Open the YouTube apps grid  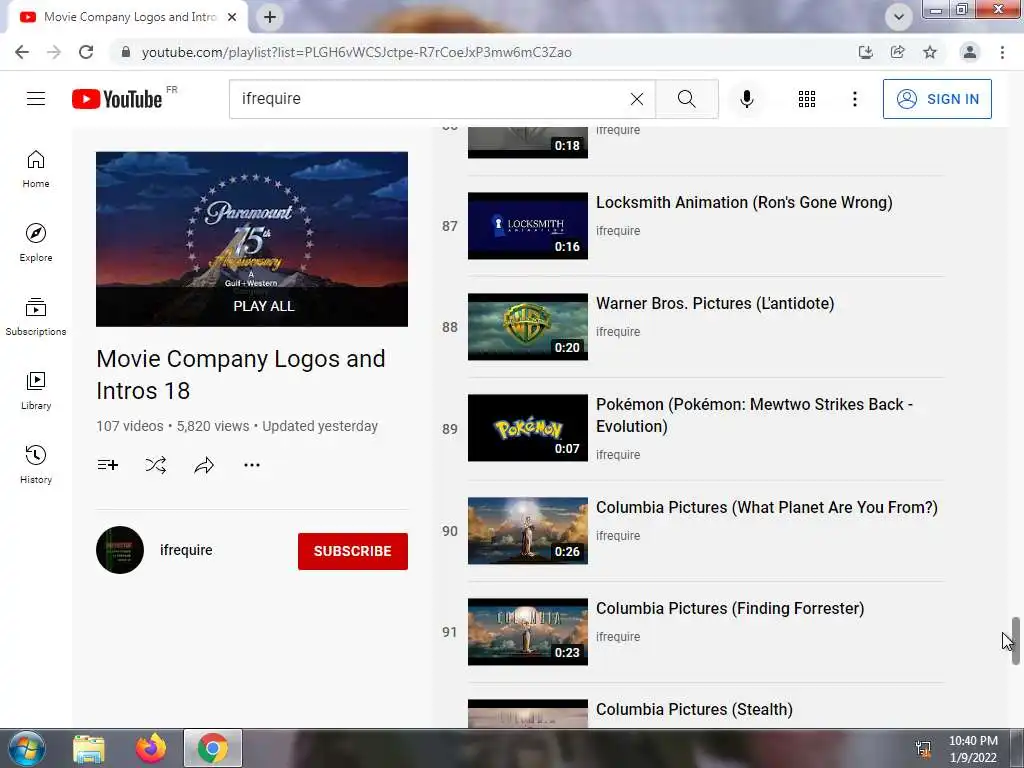click(x=807, y=99)
